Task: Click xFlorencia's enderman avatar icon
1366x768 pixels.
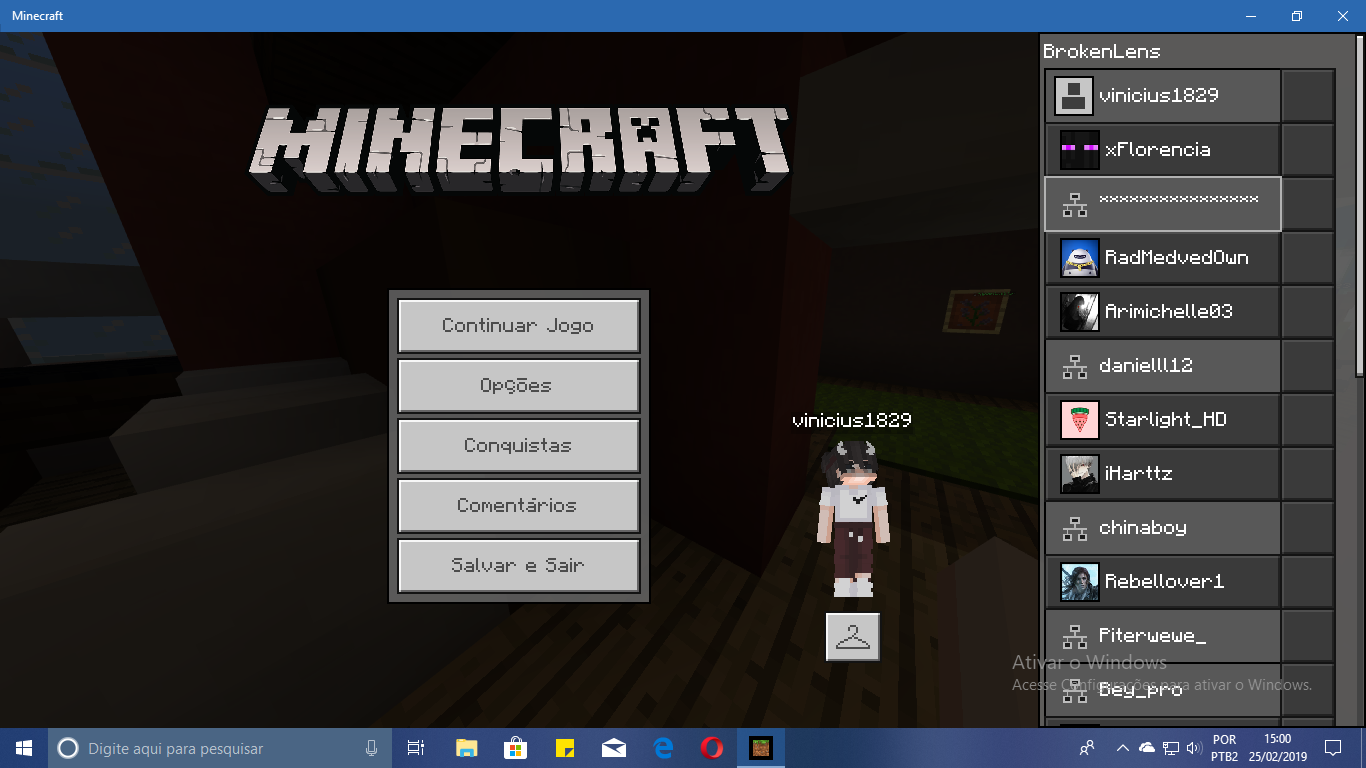Action: coord(1079,150)
